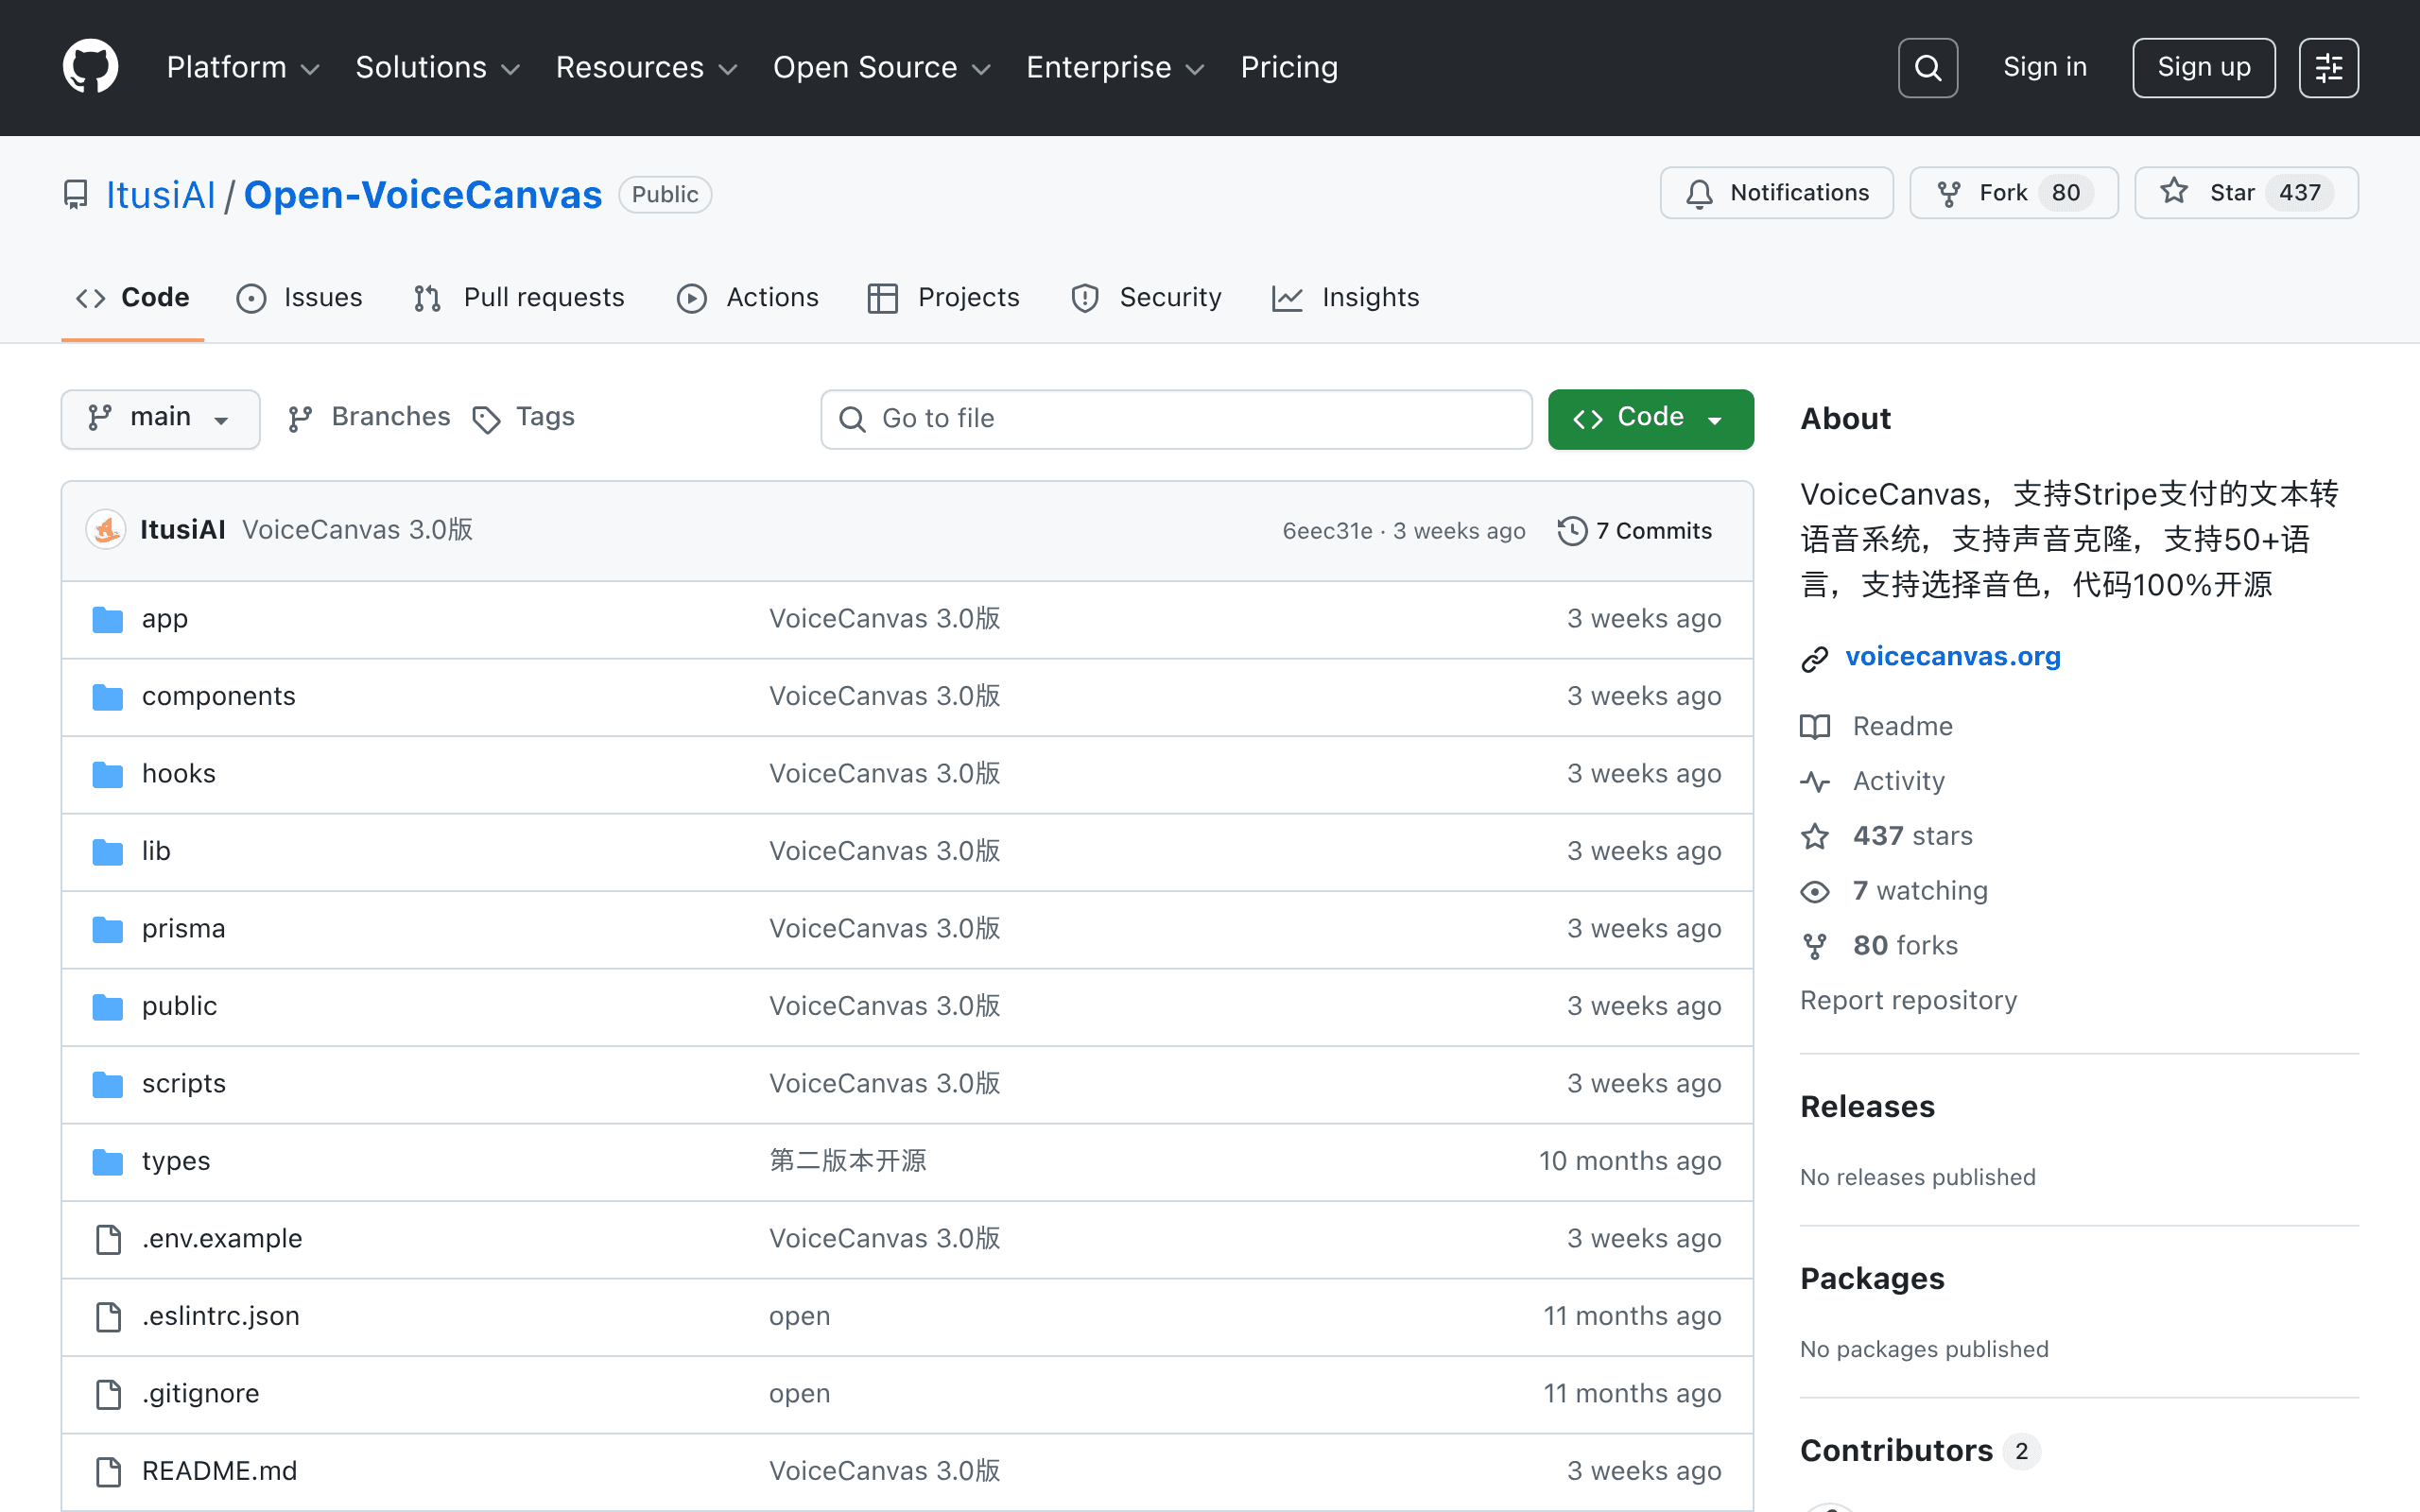Click the scripts folder icon
2420x1512 pixels.
tap(108, 1085)
